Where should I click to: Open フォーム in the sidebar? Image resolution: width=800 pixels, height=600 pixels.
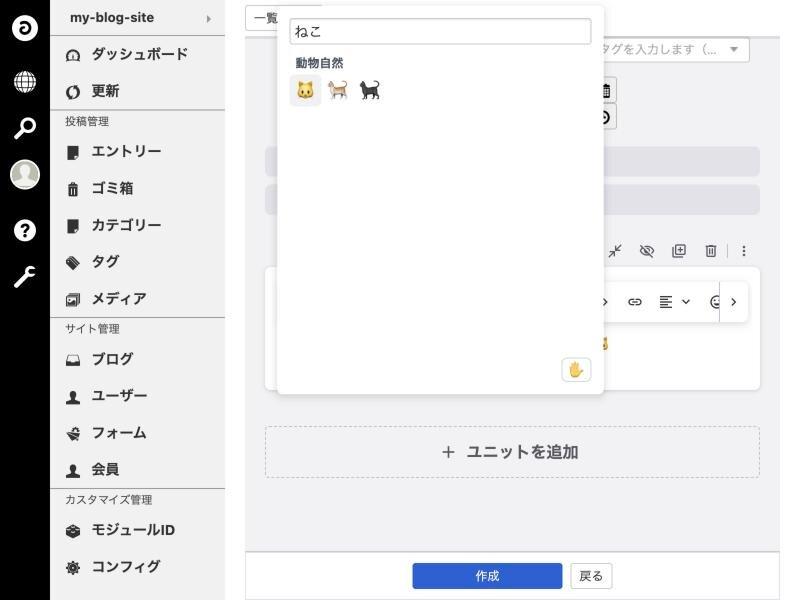[138, 433]
